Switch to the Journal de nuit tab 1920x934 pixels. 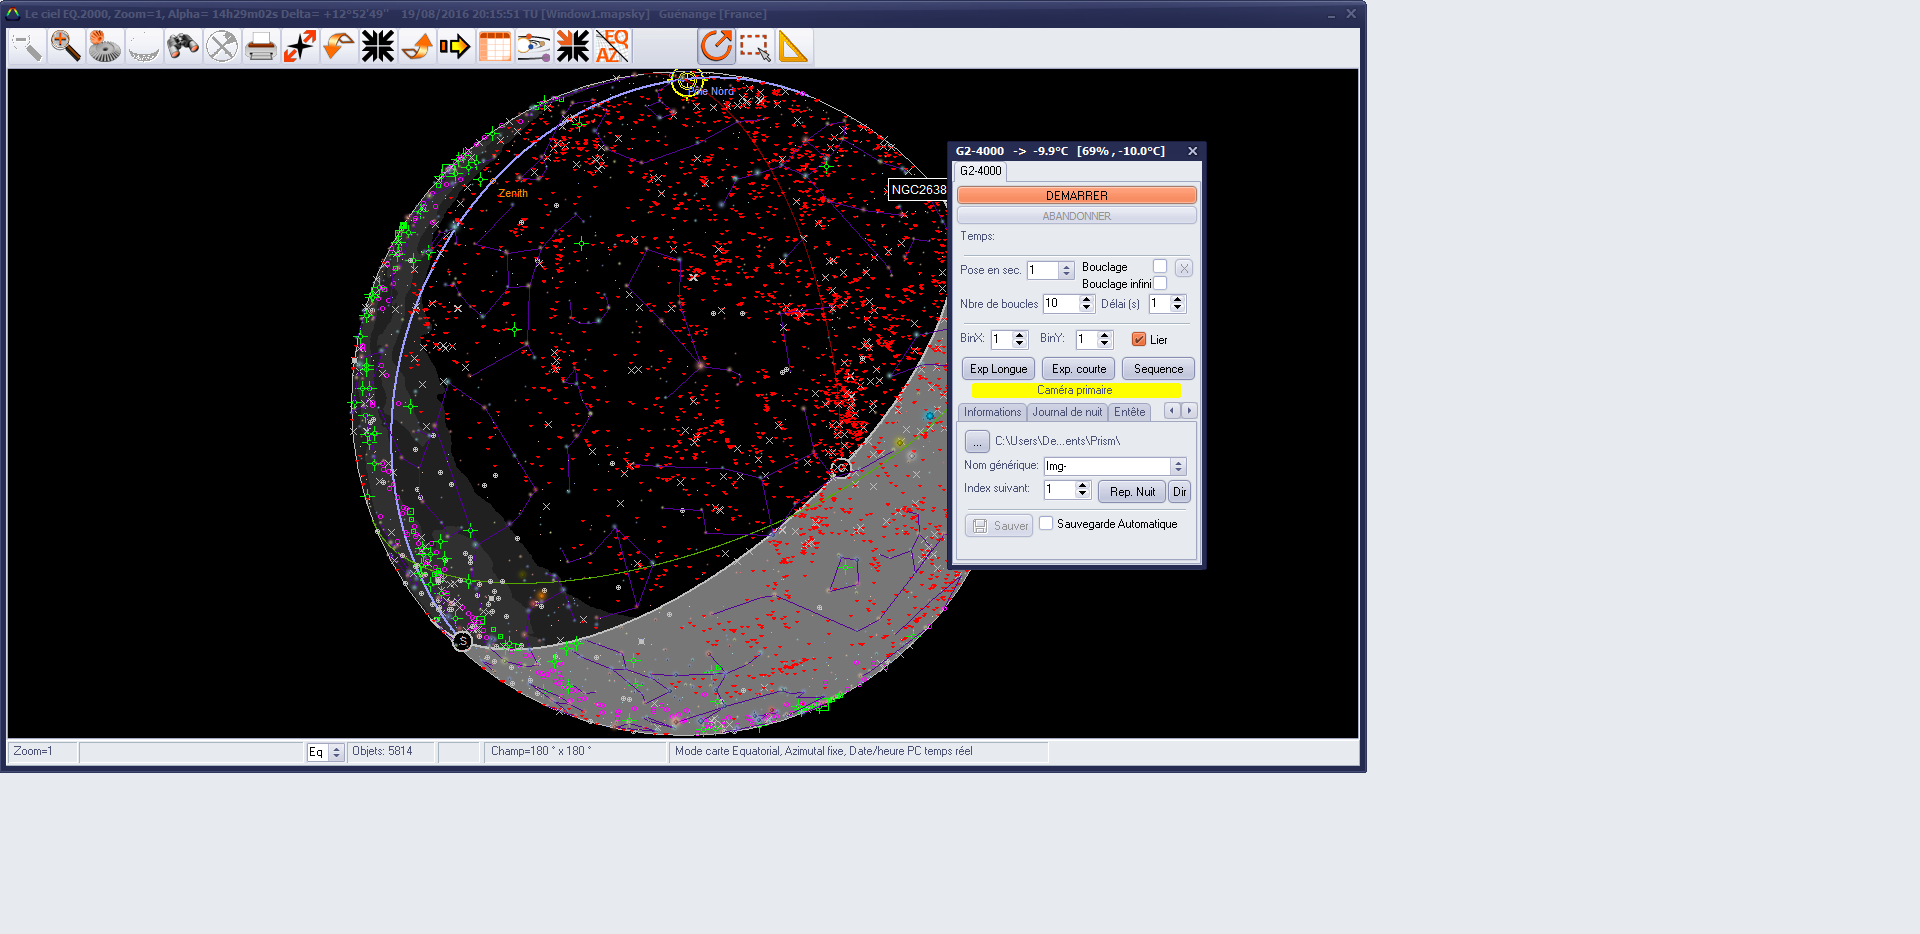(1067, 412)
